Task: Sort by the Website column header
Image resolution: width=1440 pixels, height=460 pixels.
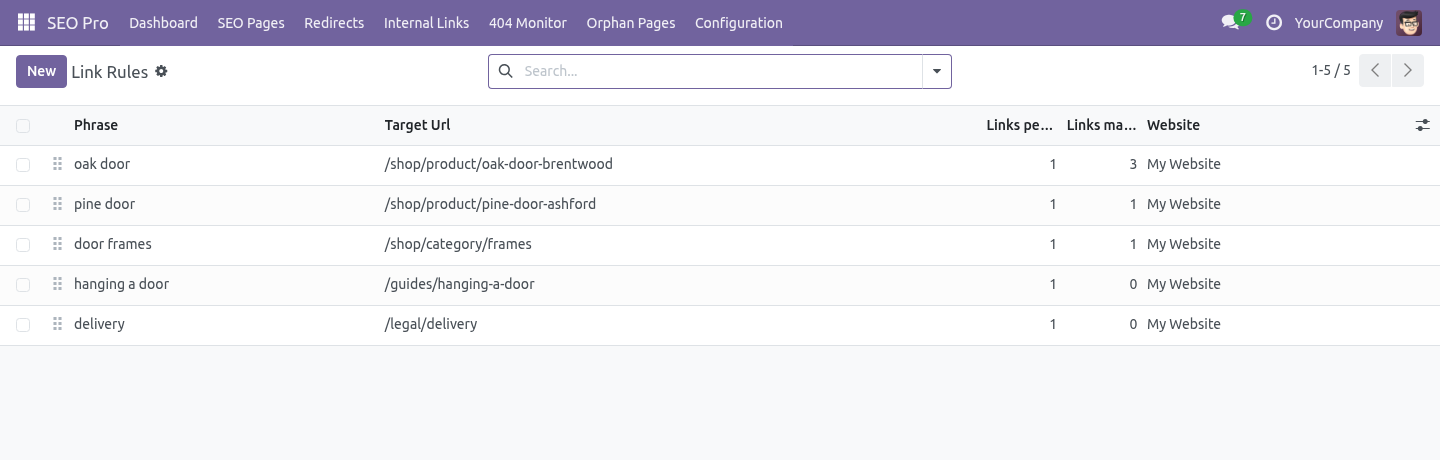Action: pyautogui.click(x=1173, y=125)
